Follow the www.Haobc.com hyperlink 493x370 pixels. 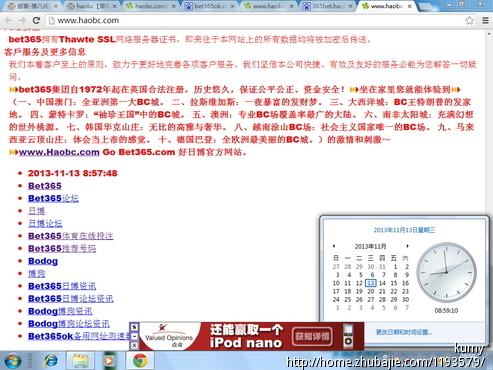59,152
